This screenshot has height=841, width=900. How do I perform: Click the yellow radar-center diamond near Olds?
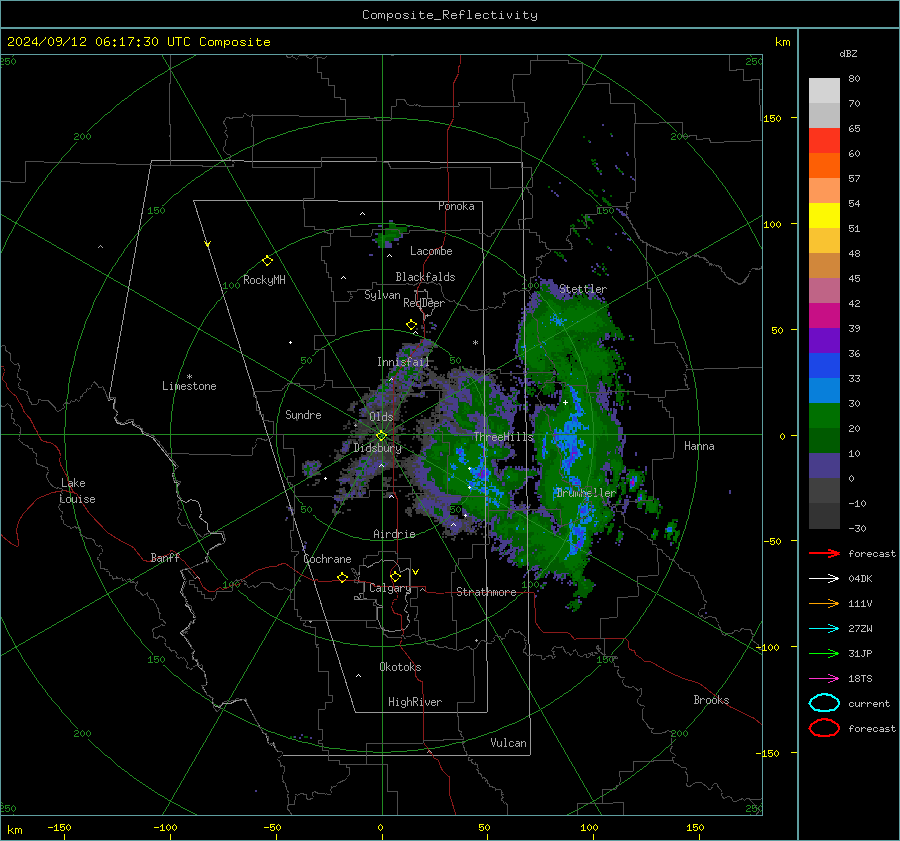click(x=381, y=436)
